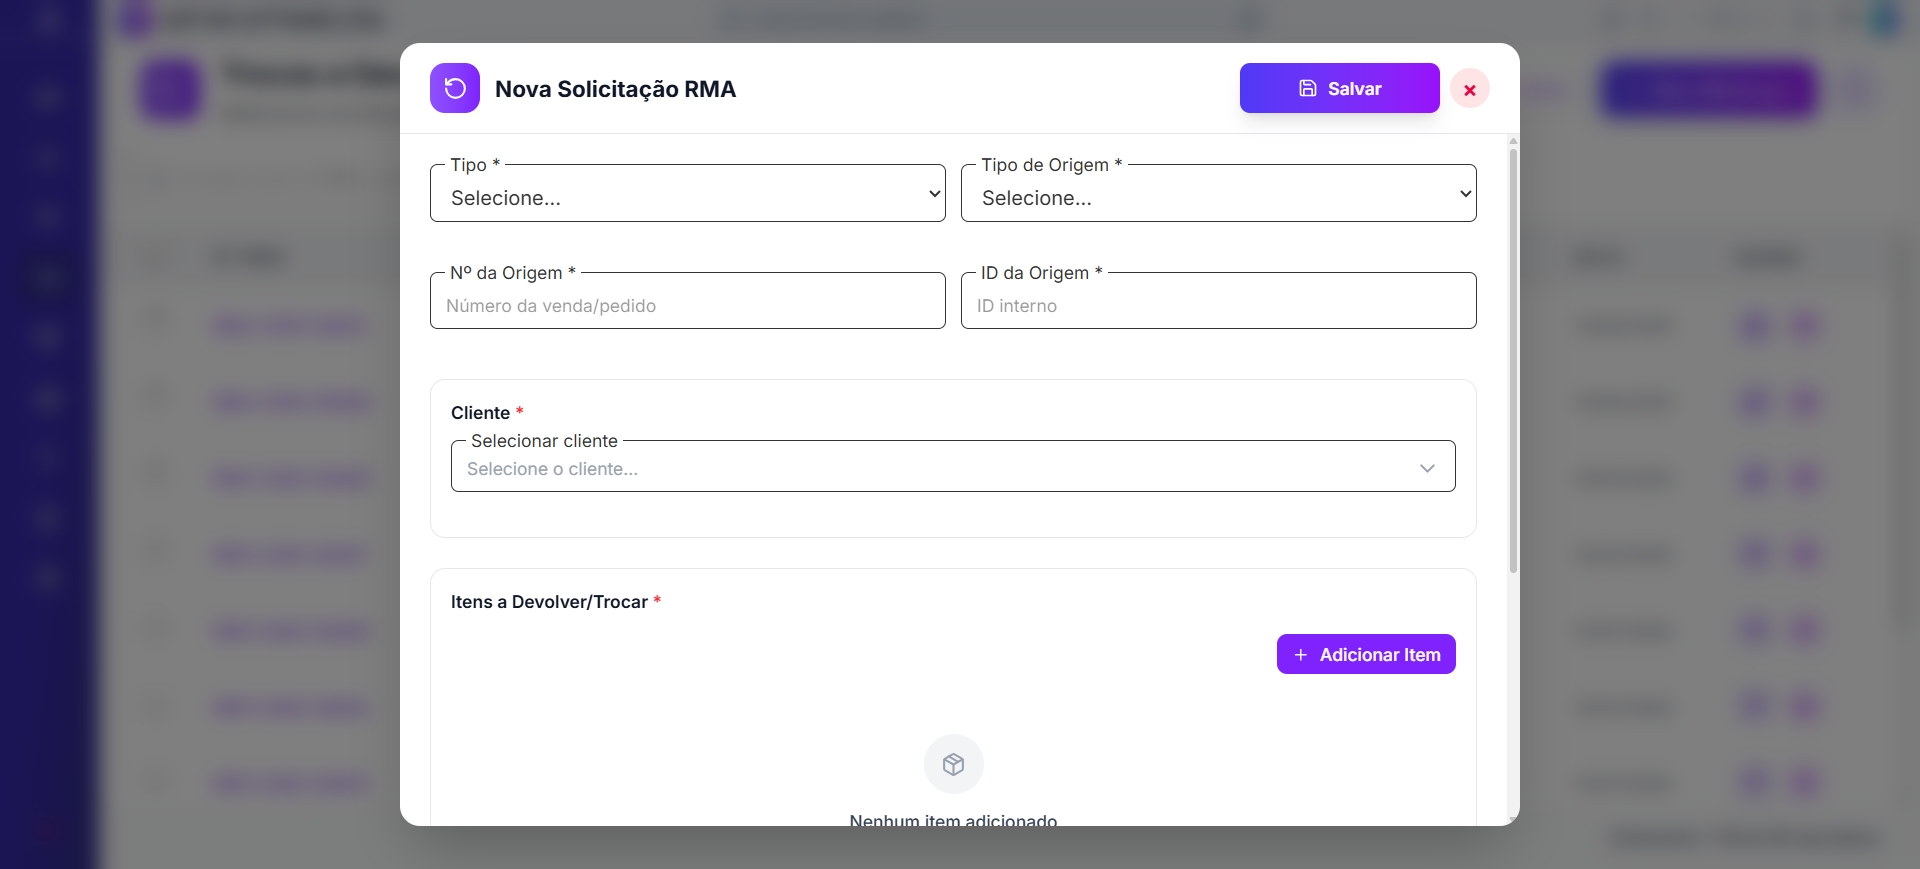
Task: Click the Nova Solicitação RMA title text
Action: pos(615,89)
